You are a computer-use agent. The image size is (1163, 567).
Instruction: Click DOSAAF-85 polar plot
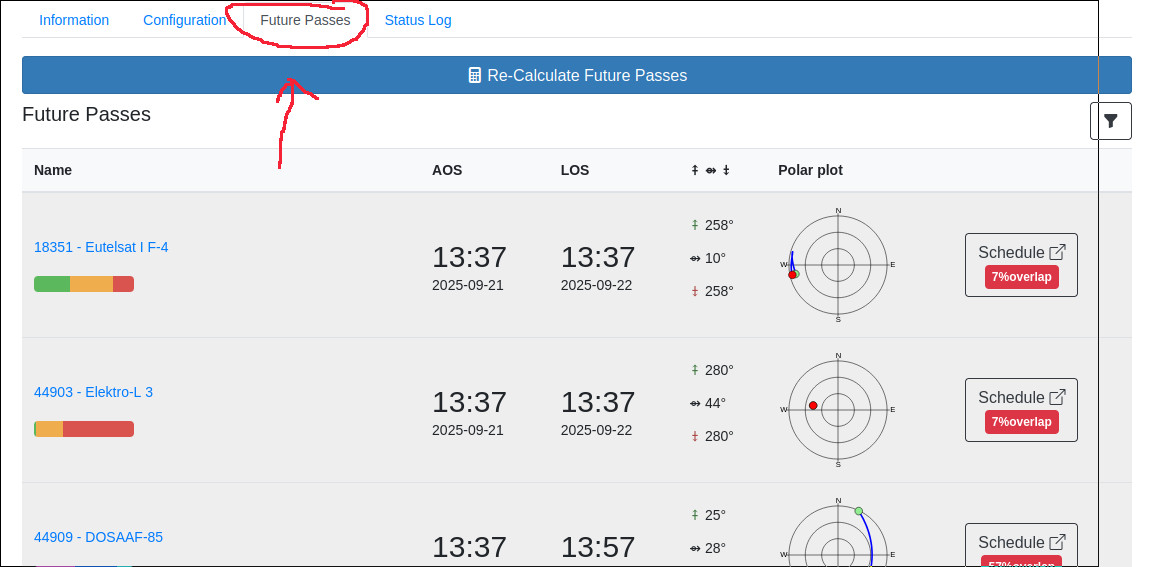point(838,531)
